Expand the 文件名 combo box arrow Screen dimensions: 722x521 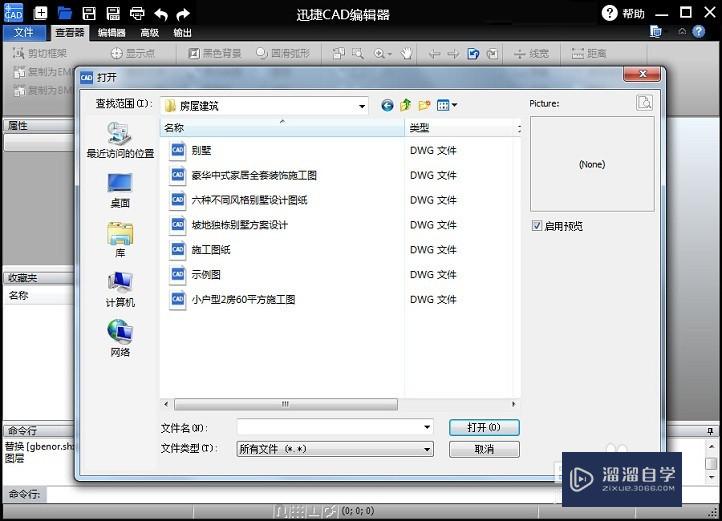point(427,427)
